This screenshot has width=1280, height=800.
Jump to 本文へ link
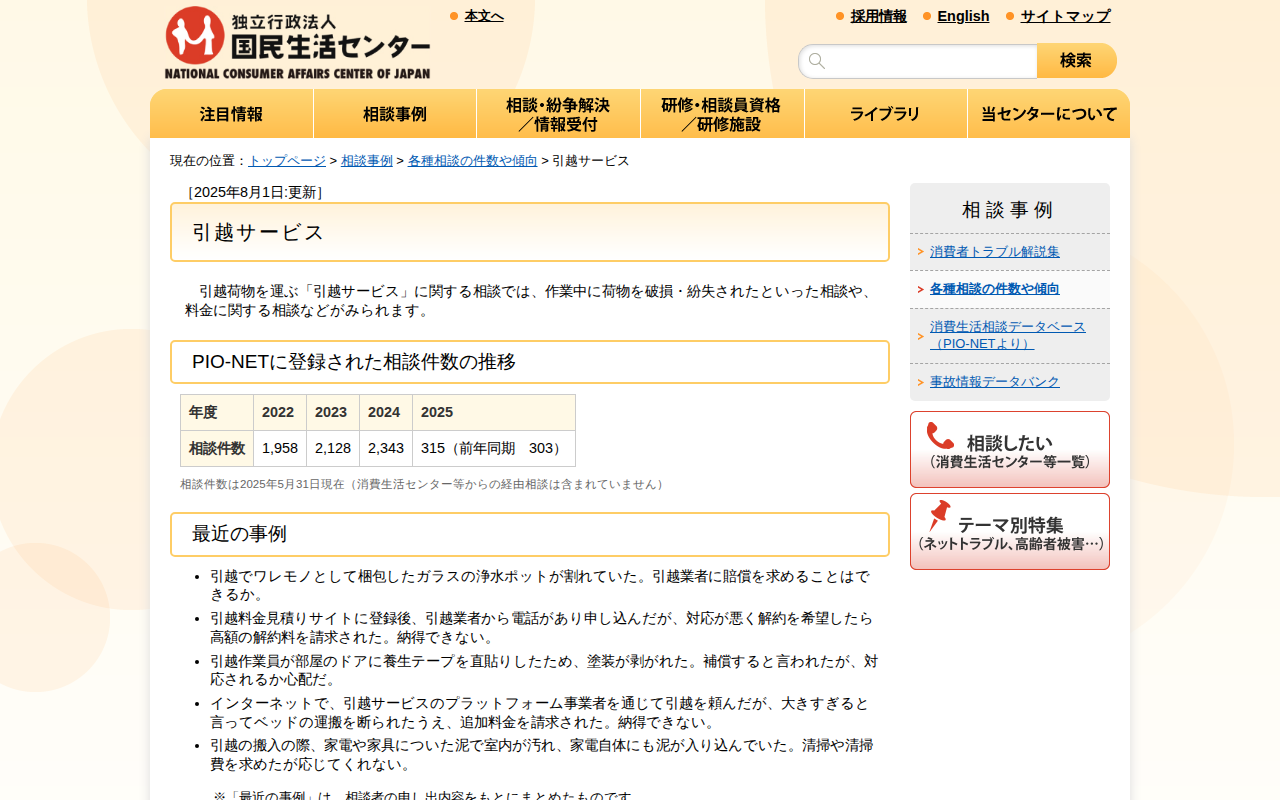(x=484, y=16)
